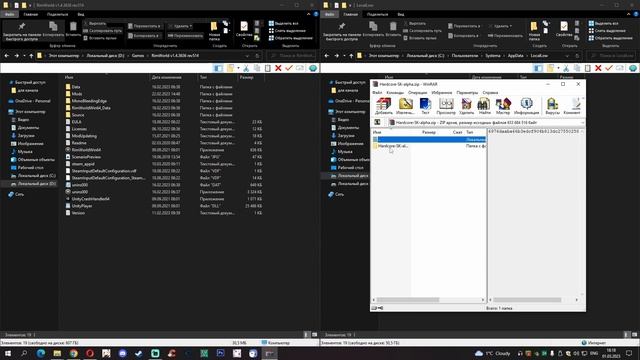This screenshot has height=360, width=640.
Task: Go back in left Explorer navigation
Action: pos(7,56)
